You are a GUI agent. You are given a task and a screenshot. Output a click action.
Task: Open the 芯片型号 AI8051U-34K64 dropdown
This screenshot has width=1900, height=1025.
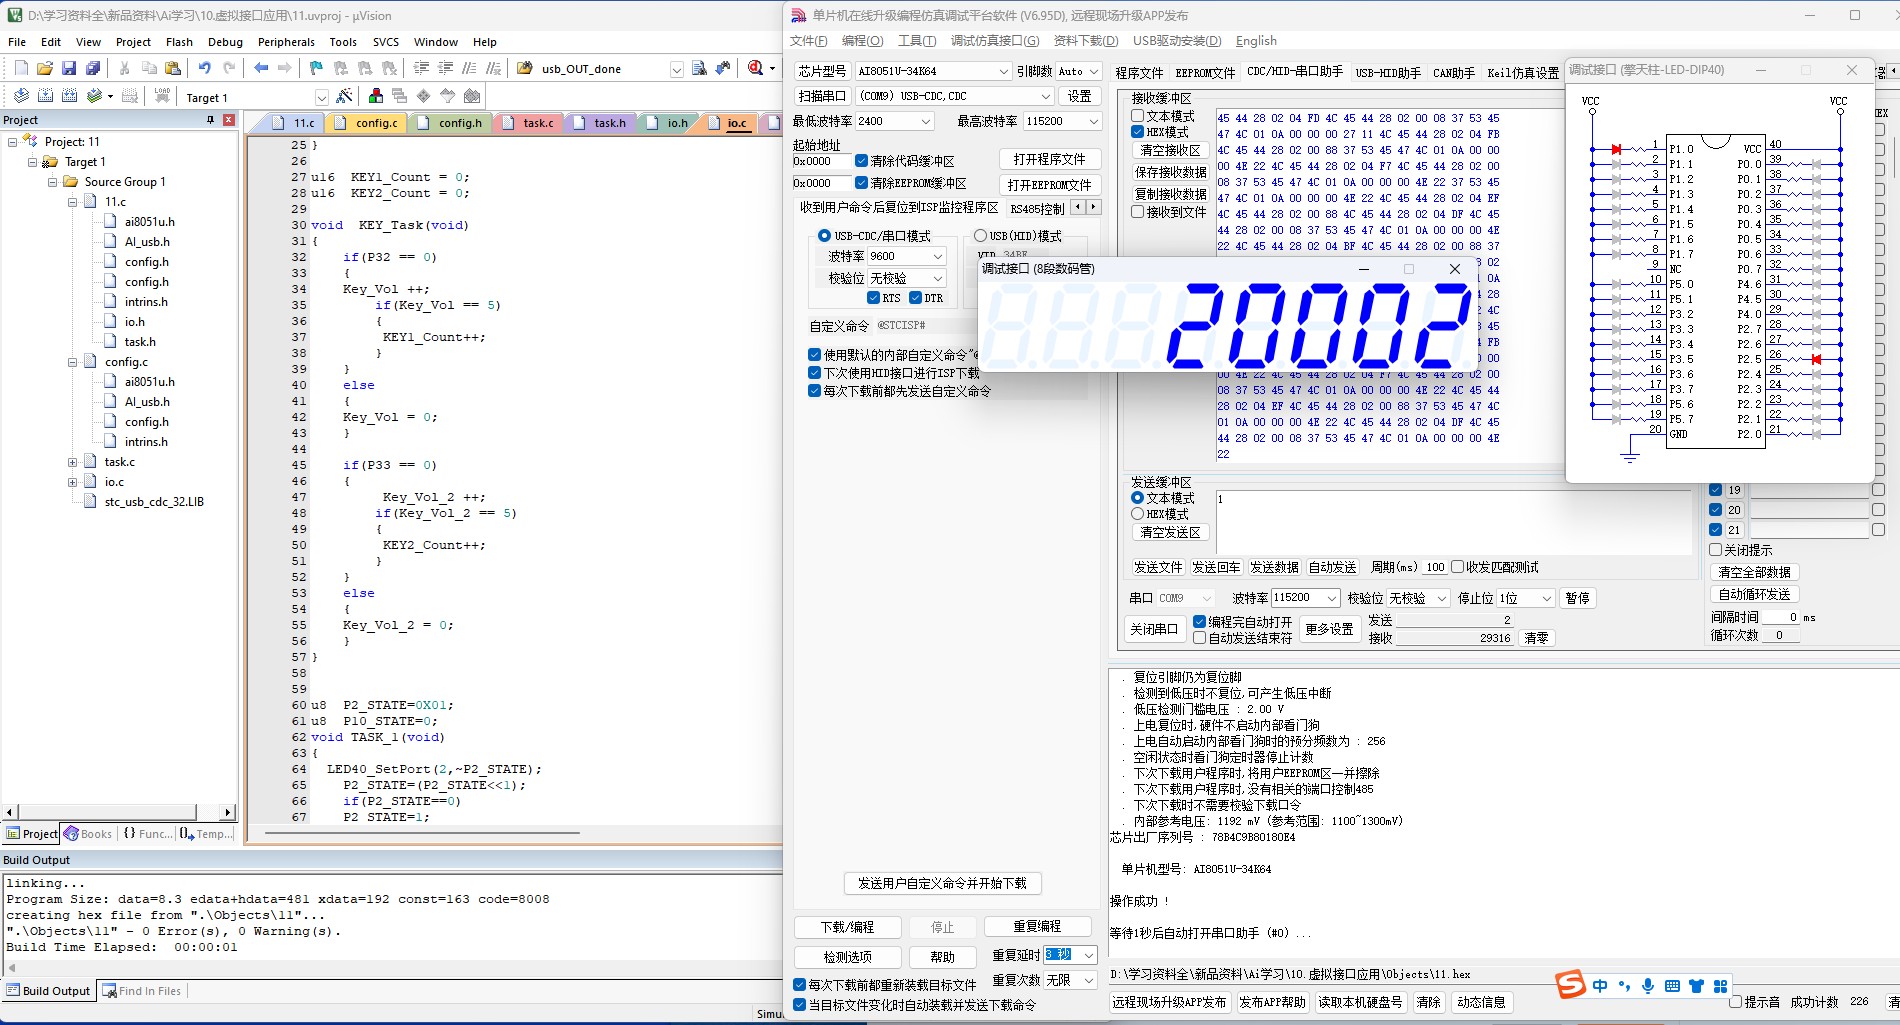[1003, 72]
